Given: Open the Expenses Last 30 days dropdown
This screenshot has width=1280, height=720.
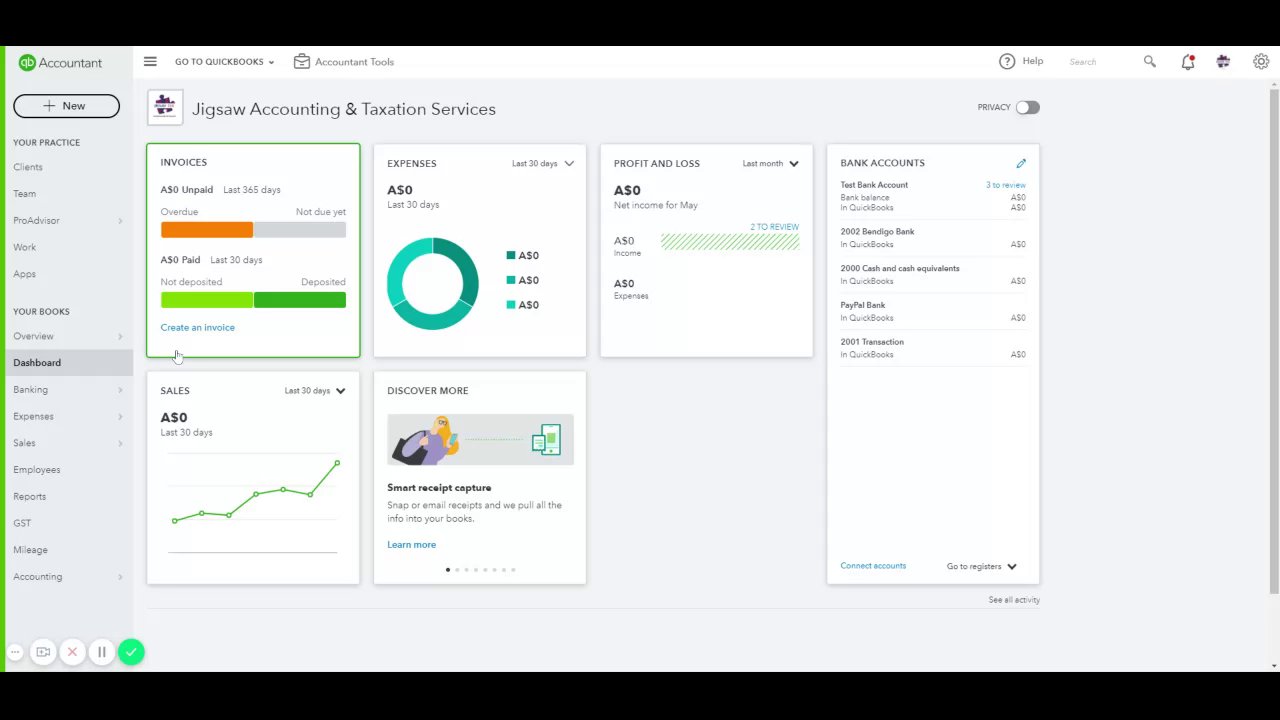Looking at the screenshot, I should coord(543,163).
